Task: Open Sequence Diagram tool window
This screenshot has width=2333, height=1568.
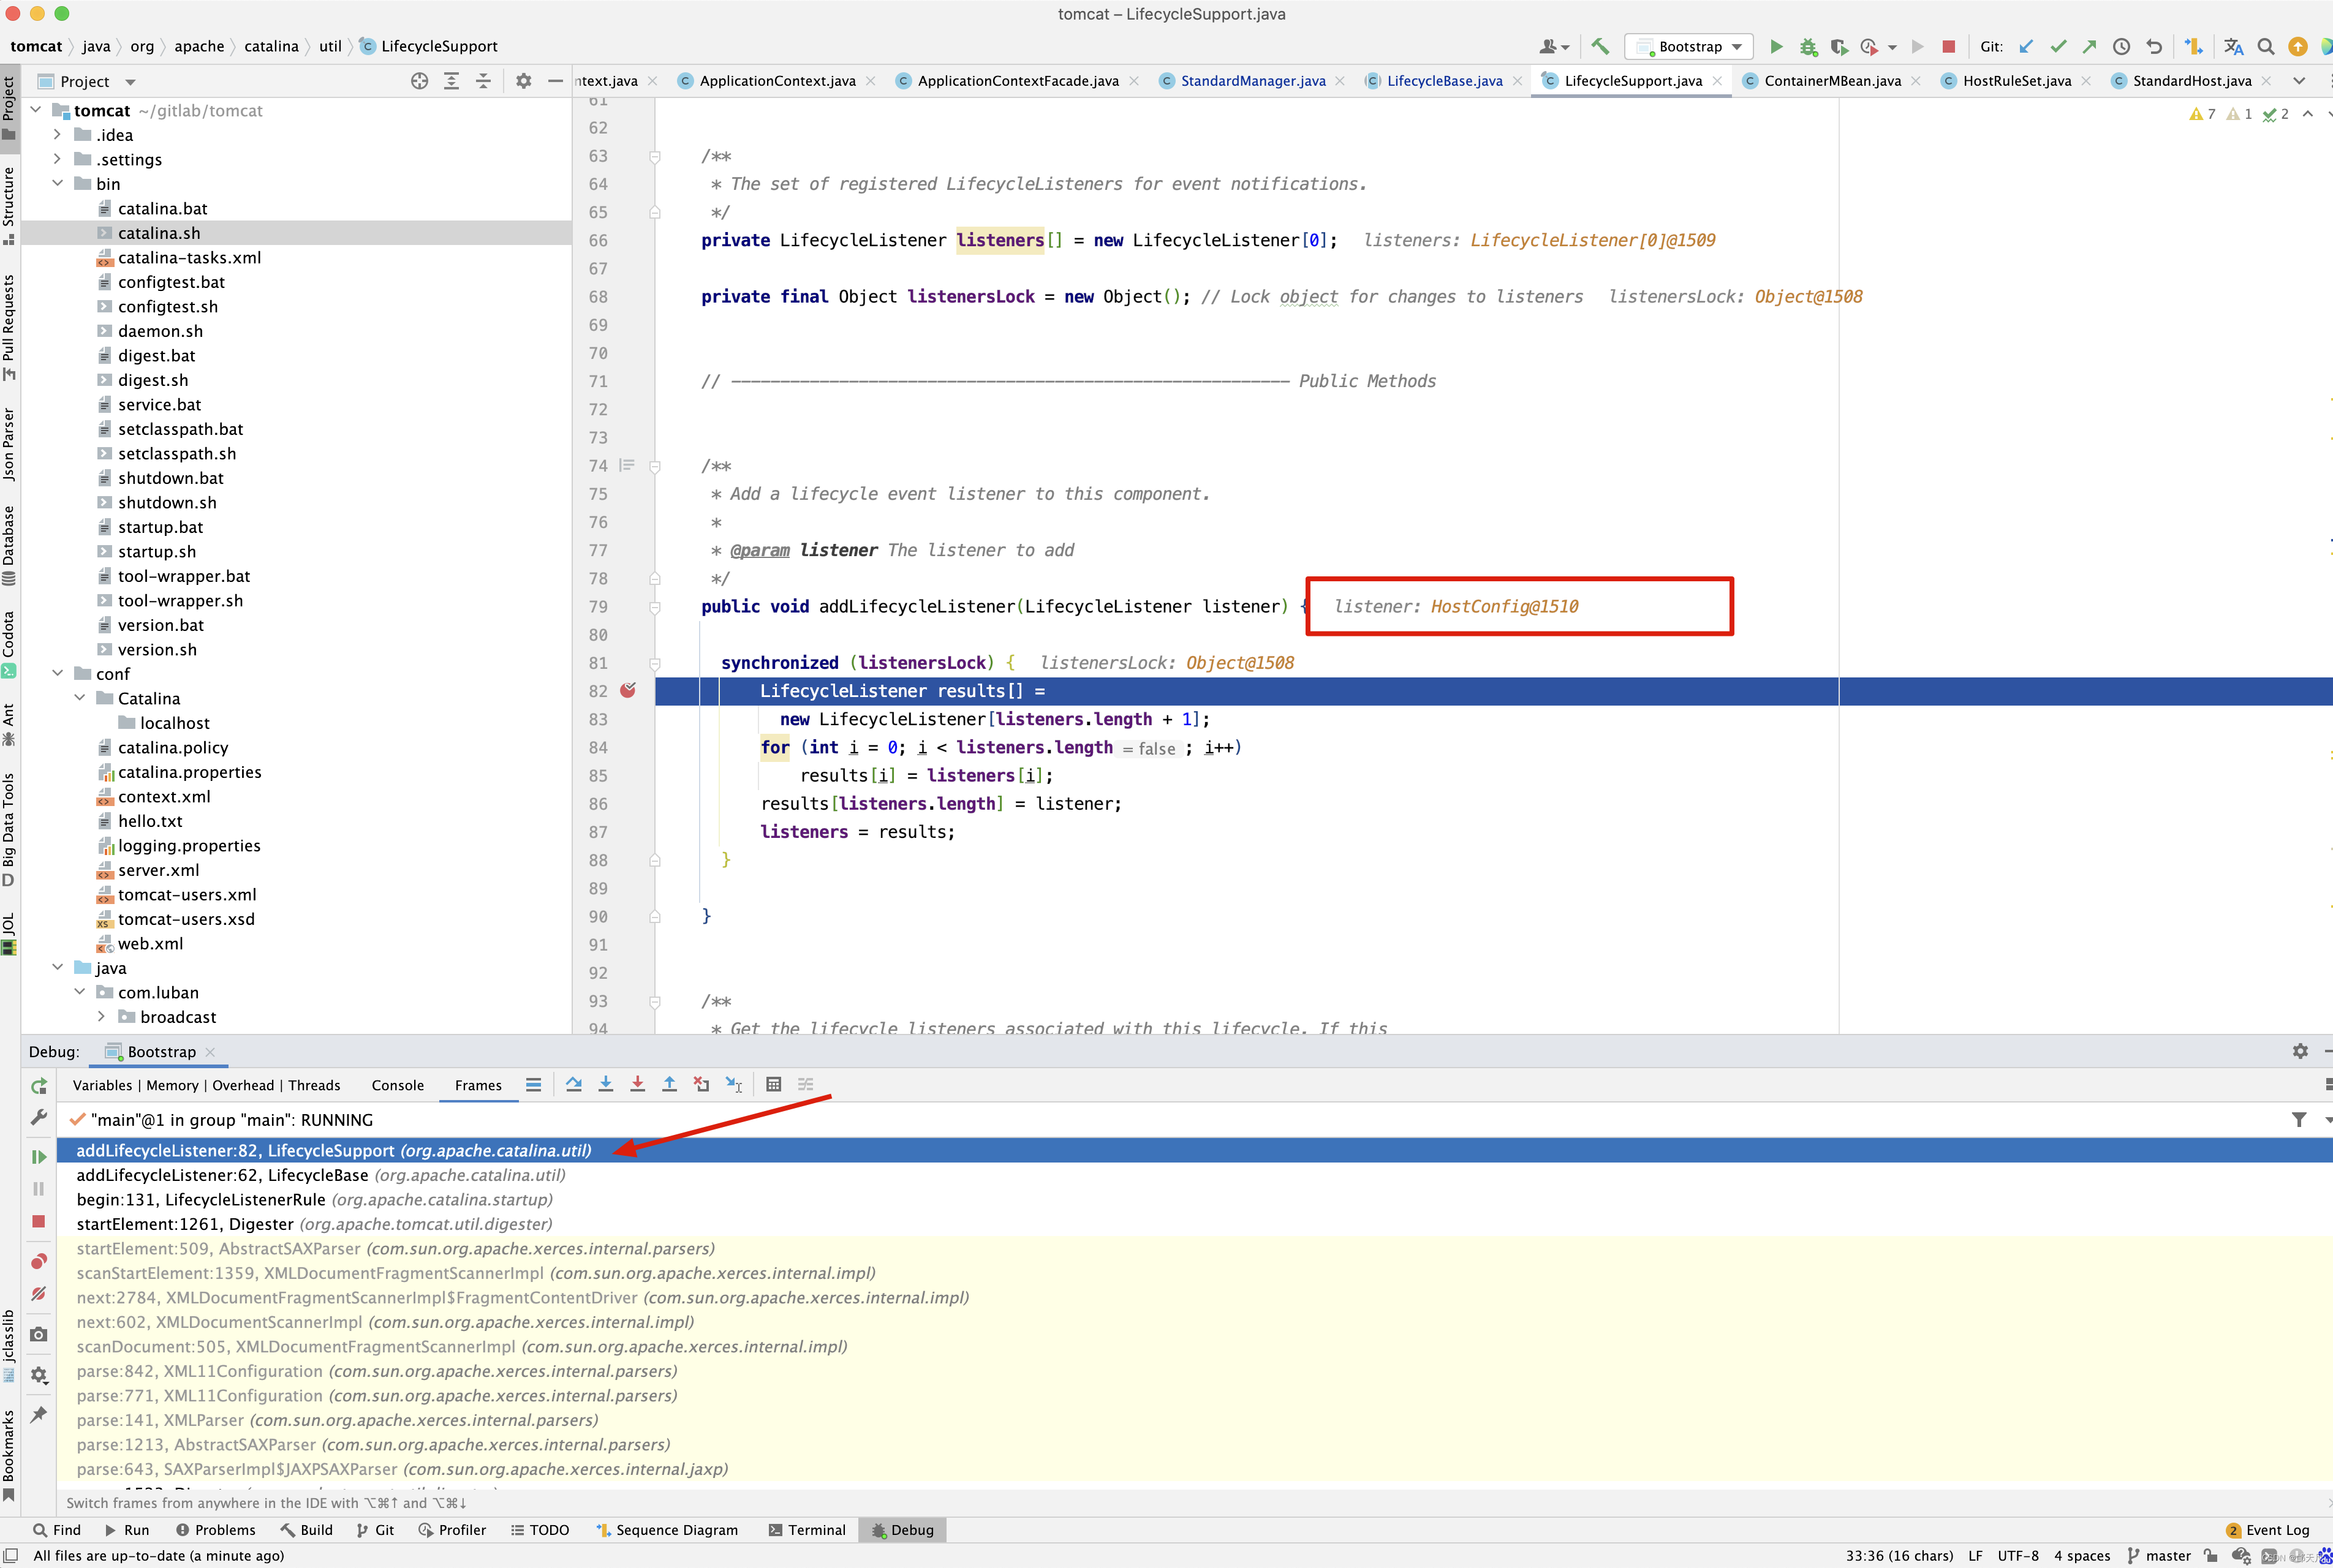Action: (667, 1530)
